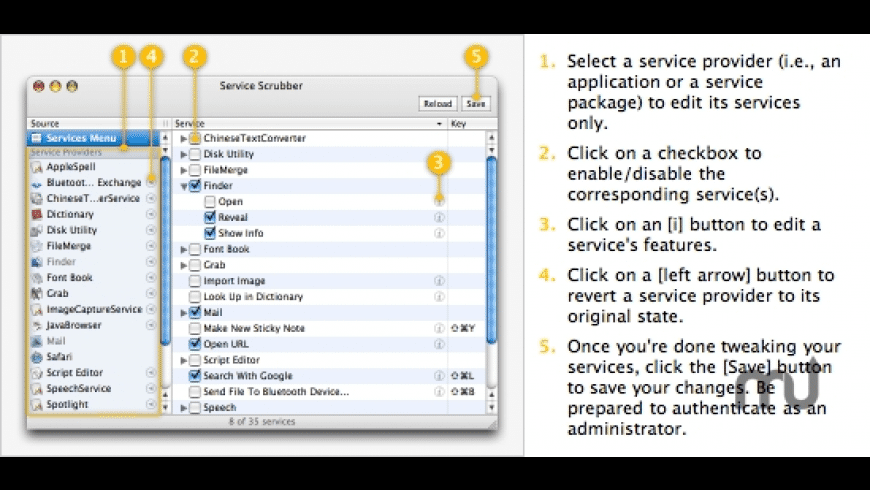
Task: Uncheck the Reveal service checkbox
Action: 210,217
